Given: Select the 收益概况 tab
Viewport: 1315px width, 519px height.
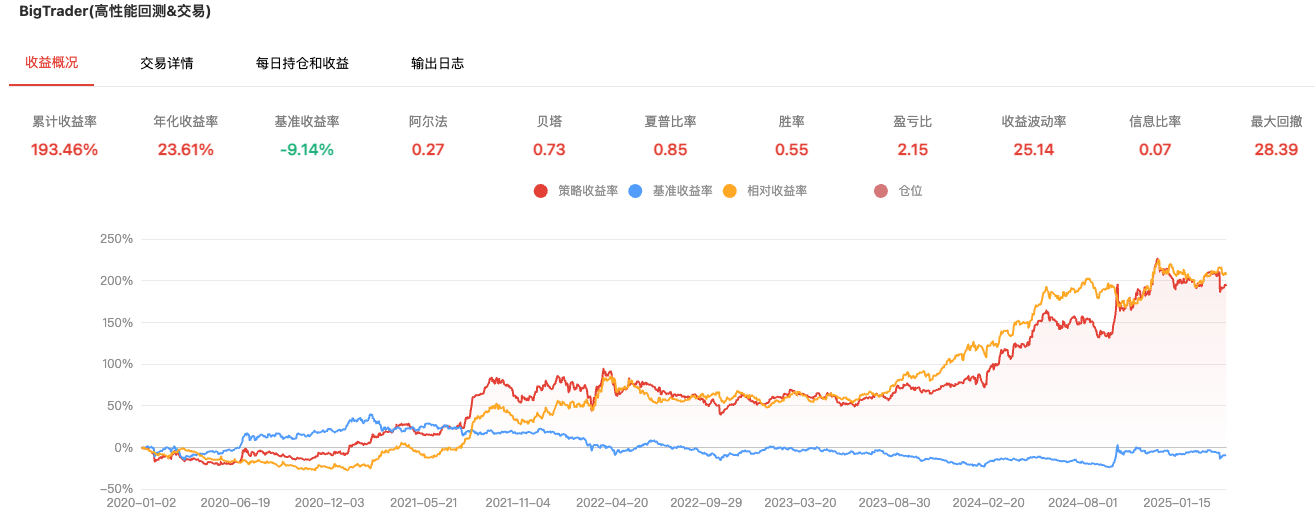Looking at the screenshot, I should [51, 62].
